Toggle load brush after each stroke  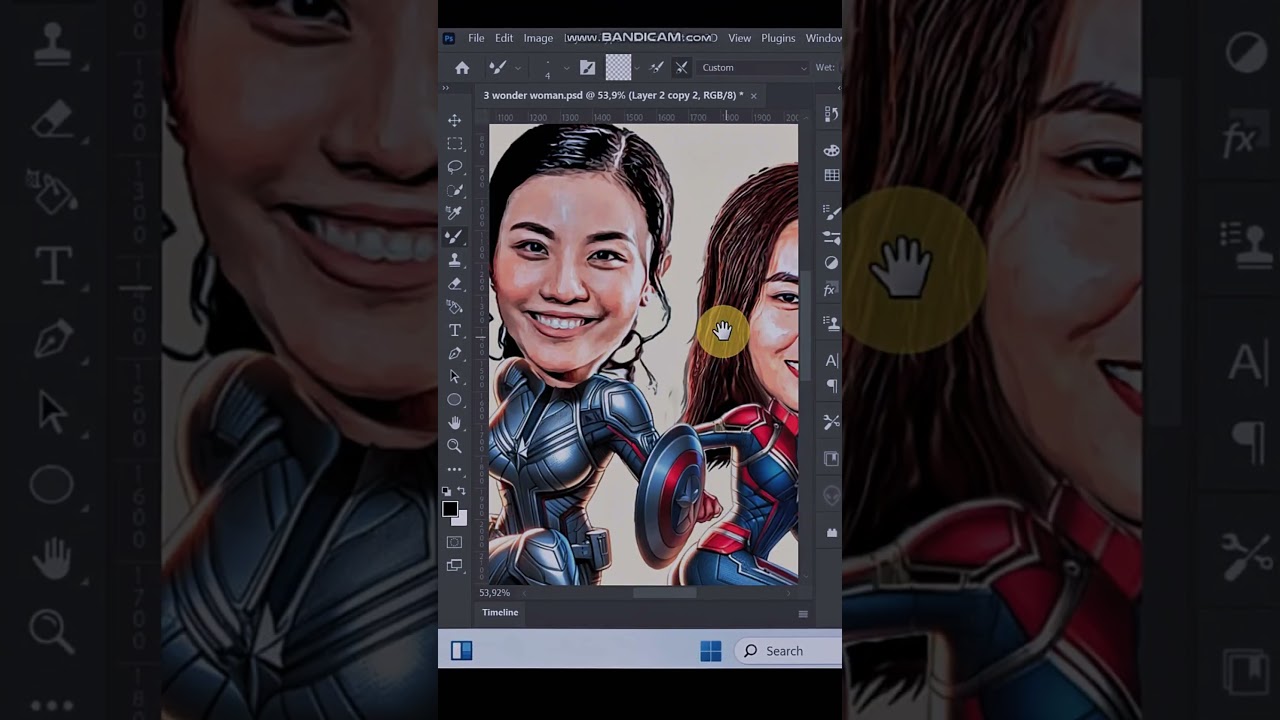coord(657,68)
